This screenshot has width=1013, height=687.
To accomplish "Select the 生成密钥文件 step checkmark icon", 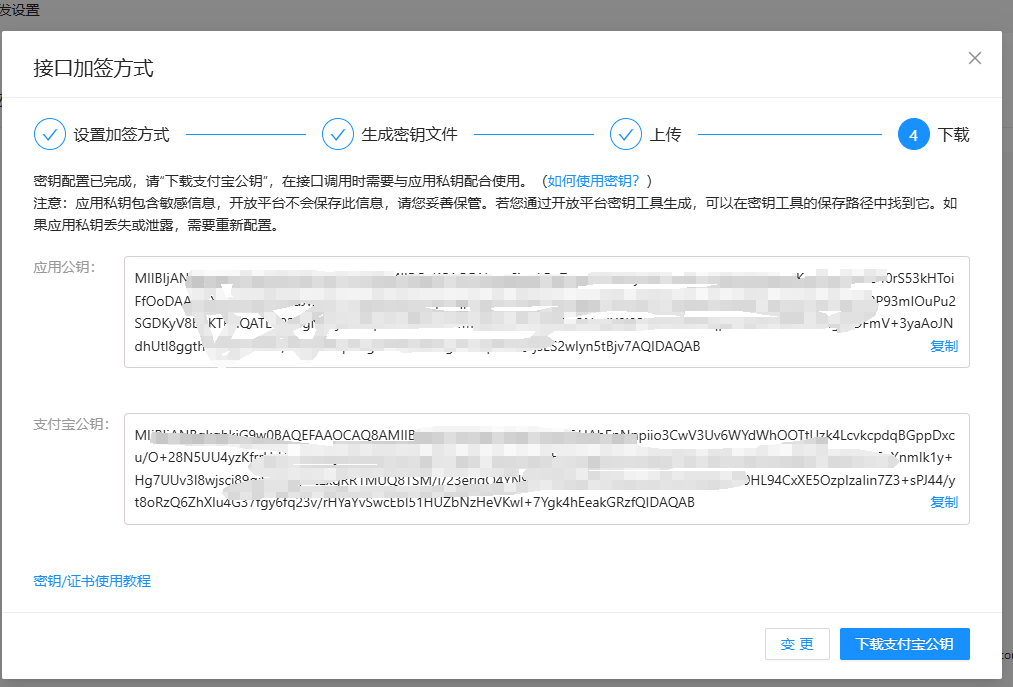I will (x=338, y=134).
